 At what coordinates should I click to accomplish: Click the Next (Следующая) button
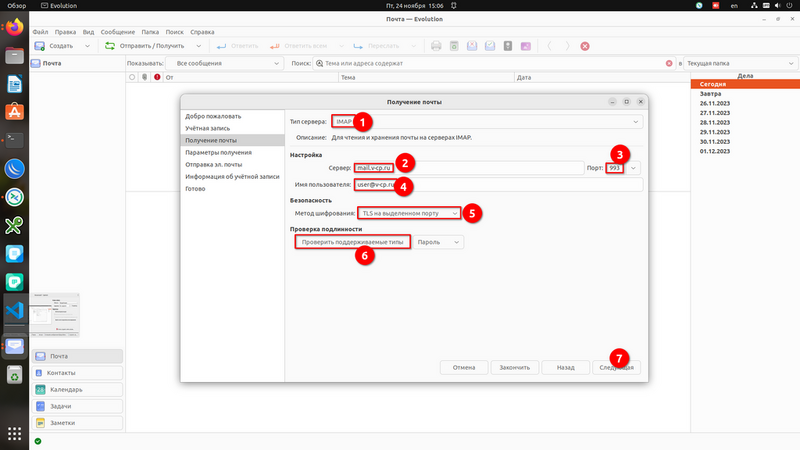(x=616, y=367)
